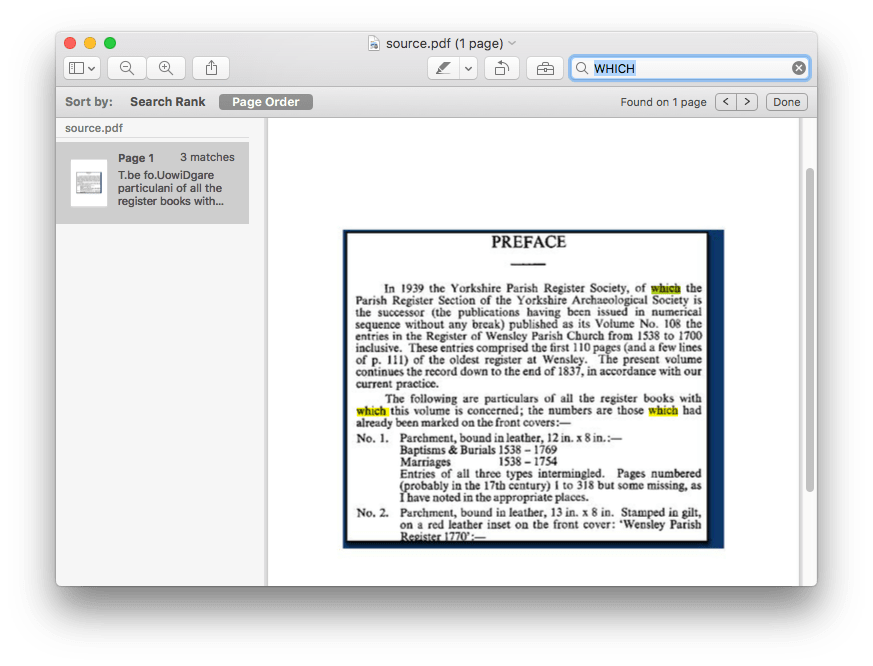Select the Page 1 thumbnail
This screenshot has width=873, height=666.
(x=88, y=182)
